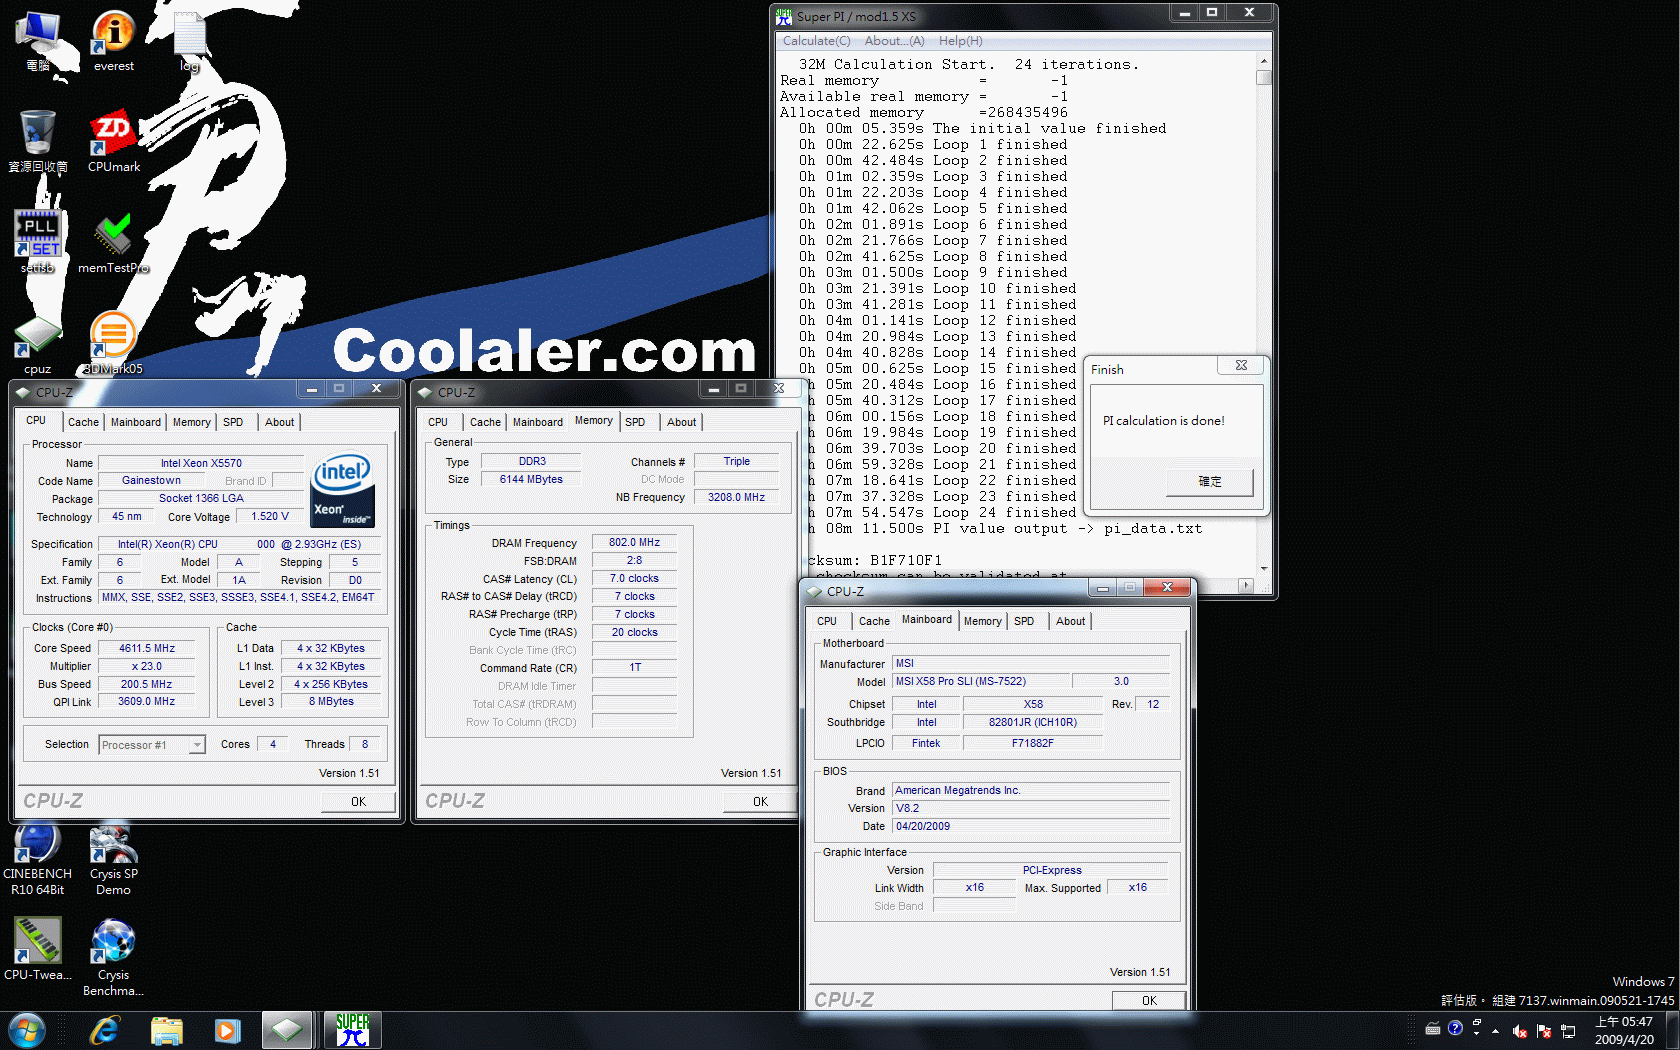This screenshot has height=1050, width=1680.
Task: Open Internet Explorer from the taskbar
Action: (x=105, y=1030)
